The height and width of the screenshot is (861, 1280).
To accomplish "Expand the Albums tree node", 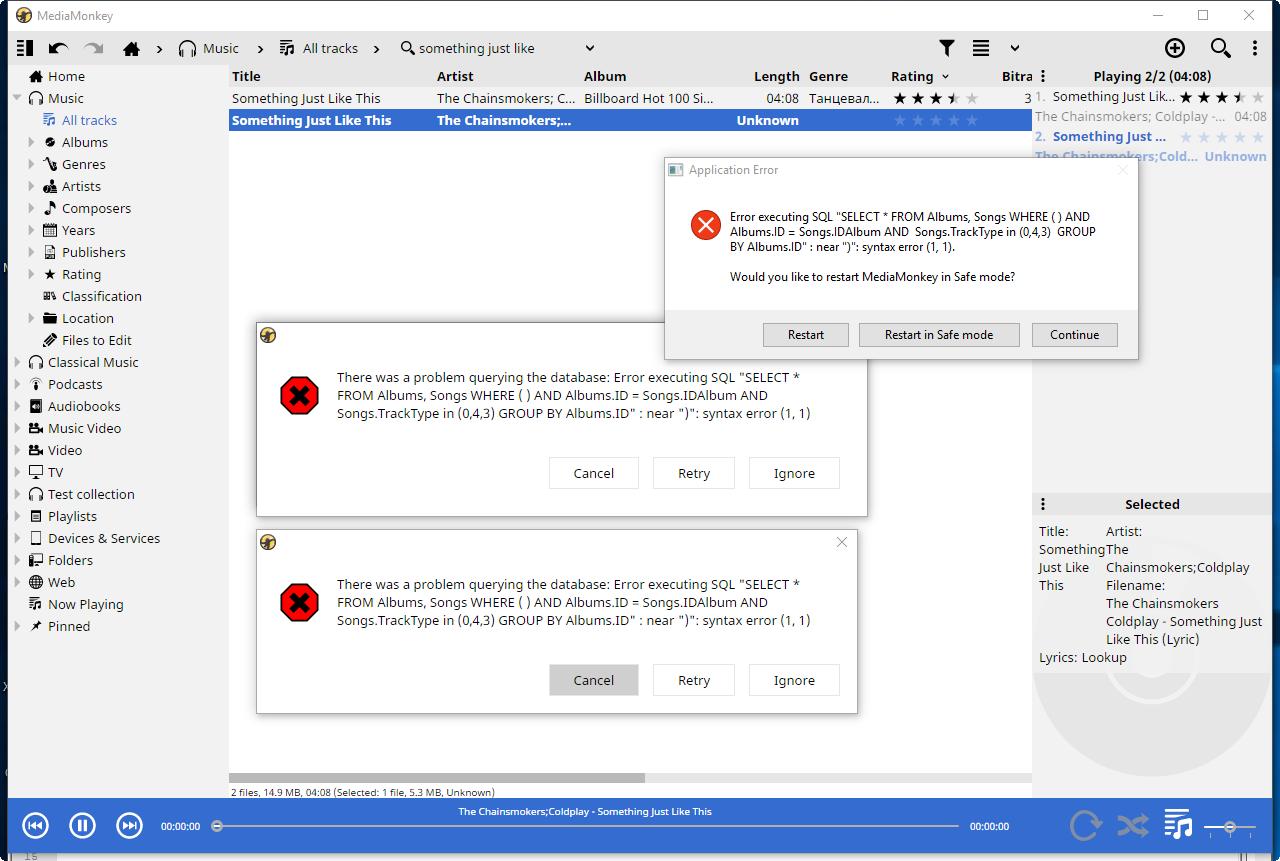I will click(x=31, y=142).
